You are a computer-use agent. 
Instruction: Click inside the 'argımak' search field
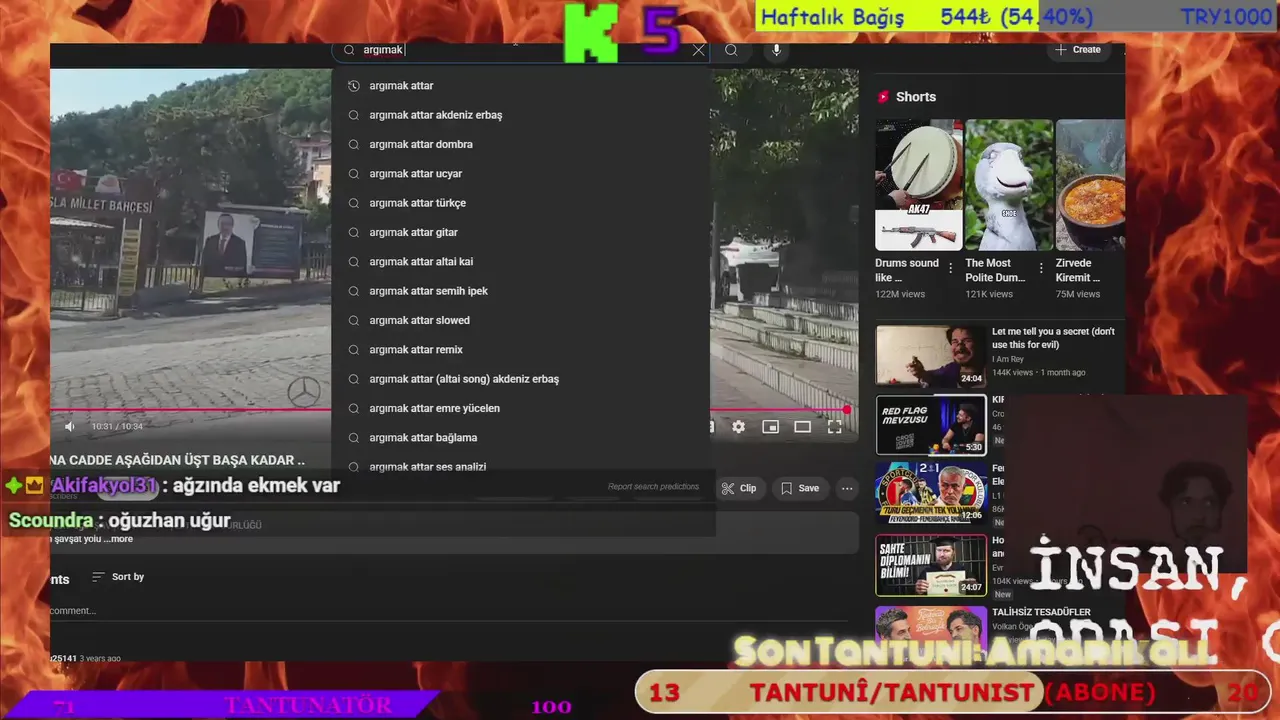click(520, 50)
